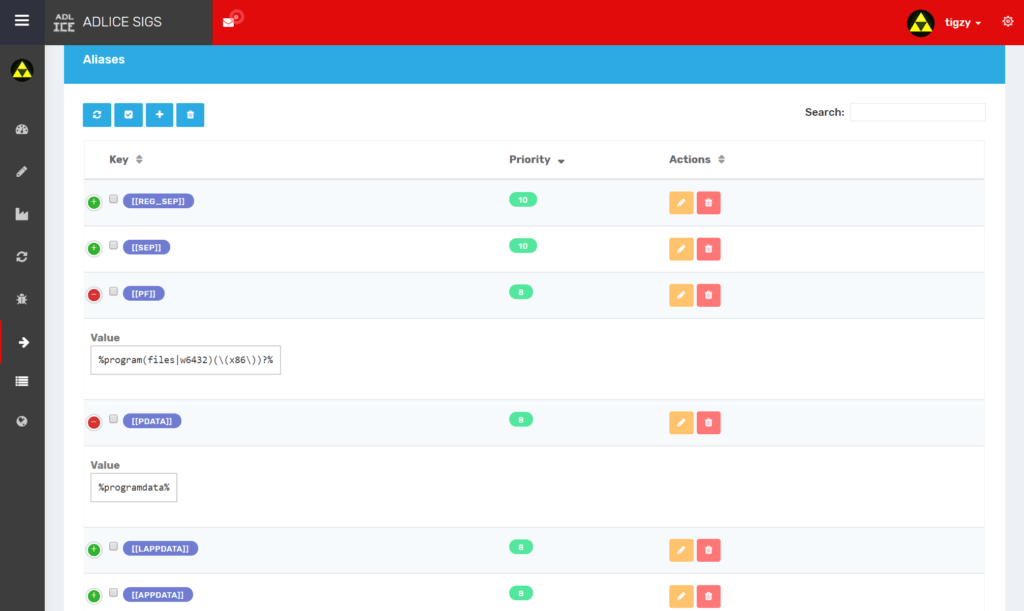Click the Search input field
This screenshot has height=611, width=1024.
917,112
